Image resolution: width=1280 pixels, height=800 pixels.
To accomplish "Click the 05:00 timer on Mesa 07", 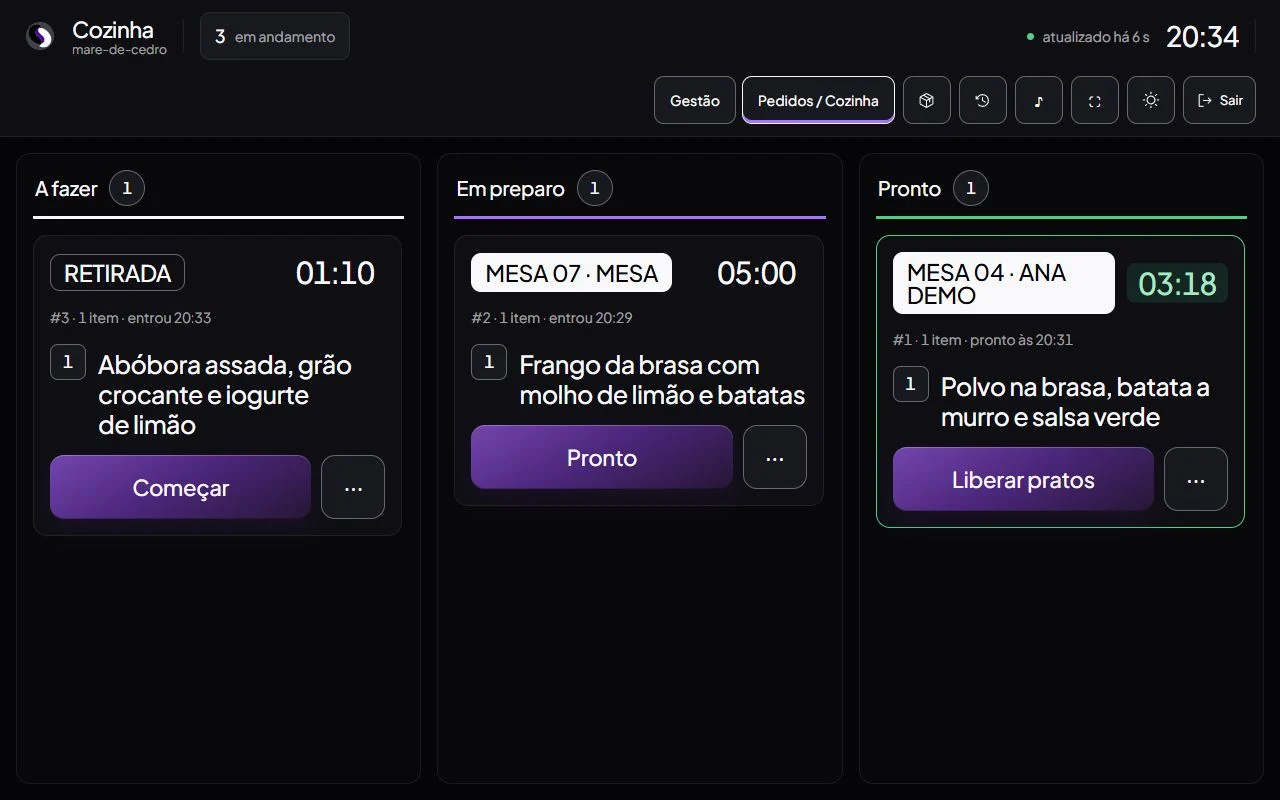I will point(757,273).
